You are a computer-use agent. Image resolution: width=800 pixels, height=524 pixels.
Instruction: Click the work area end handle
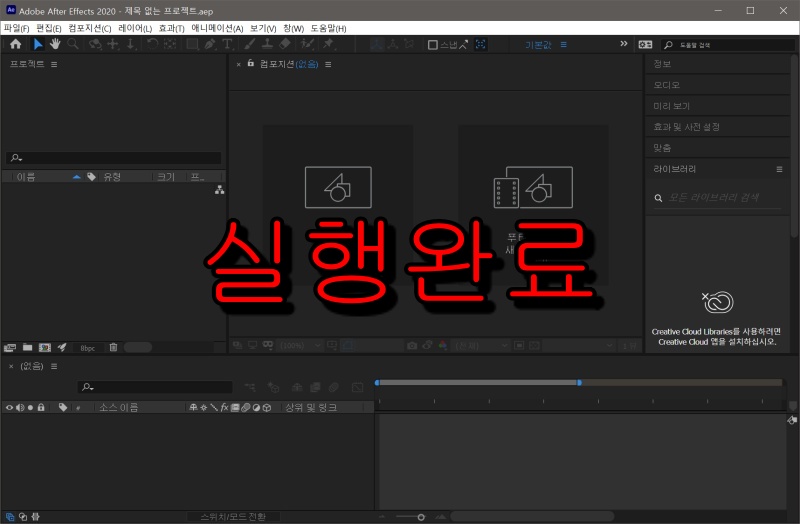[x=579, y=382]
